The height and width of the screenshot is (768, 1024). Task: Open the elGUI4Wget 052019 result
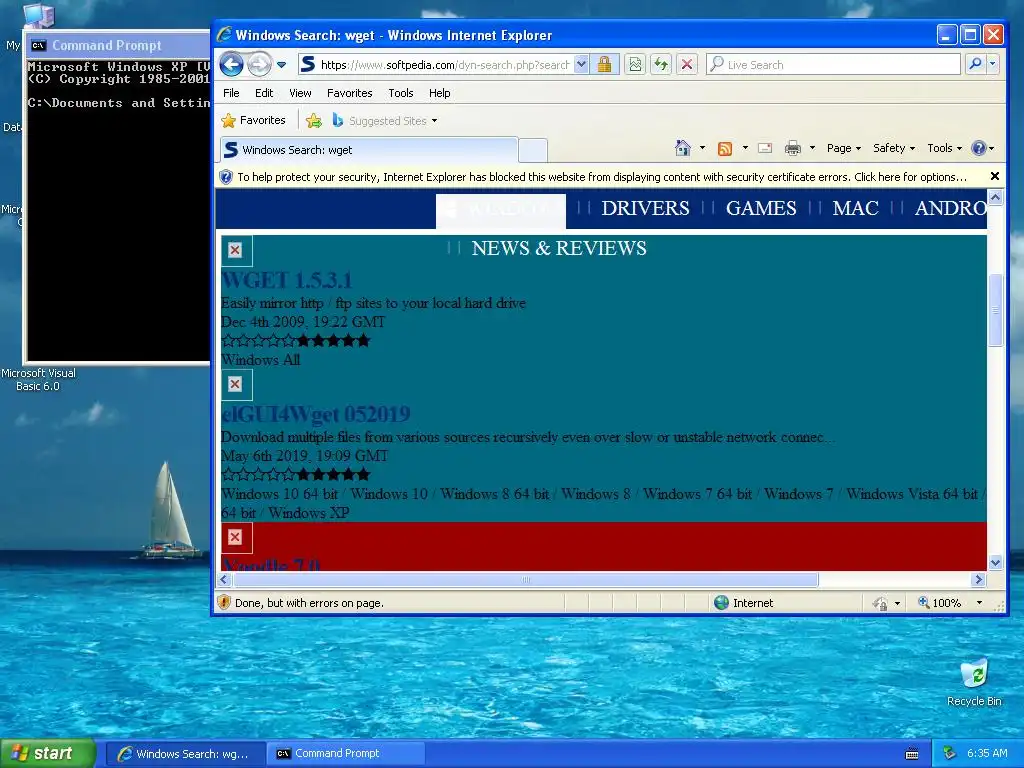[x=316, y=414]
